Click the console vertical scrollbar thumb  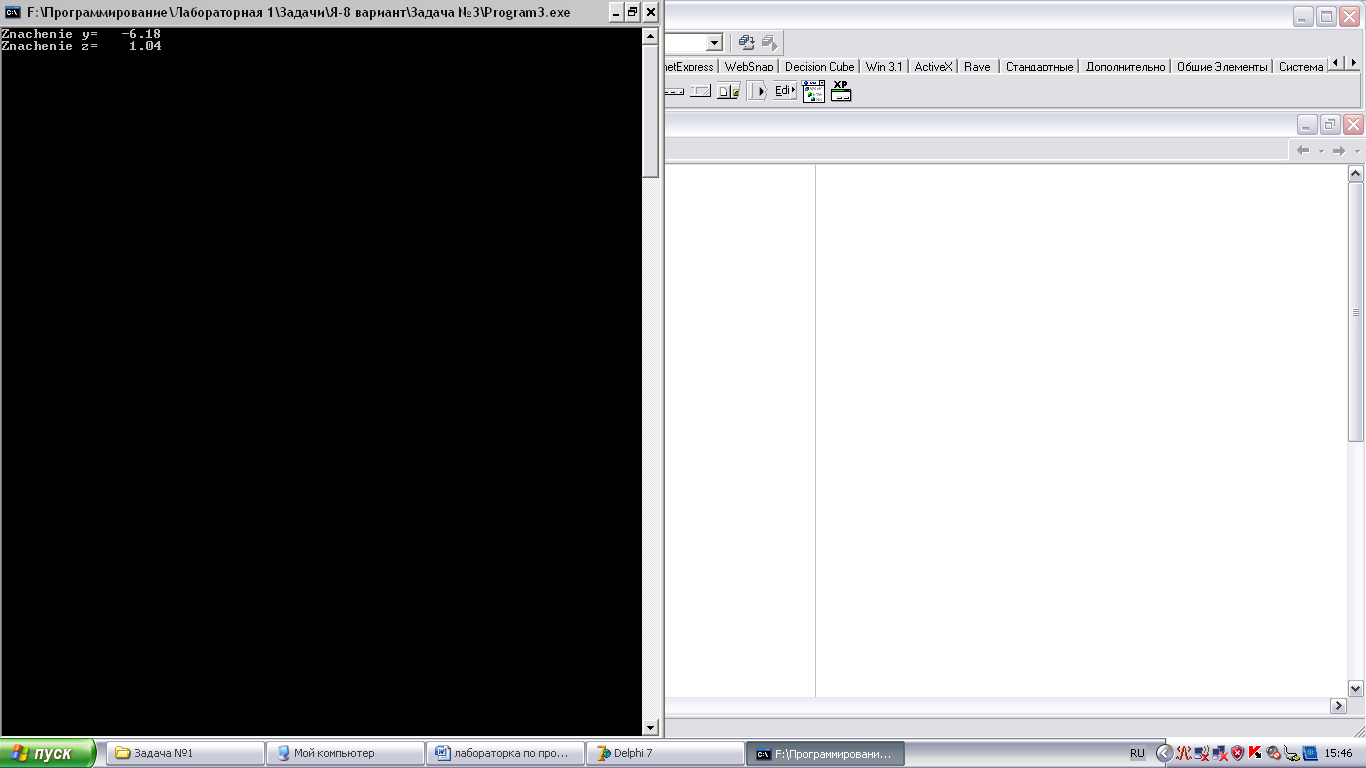651,111
